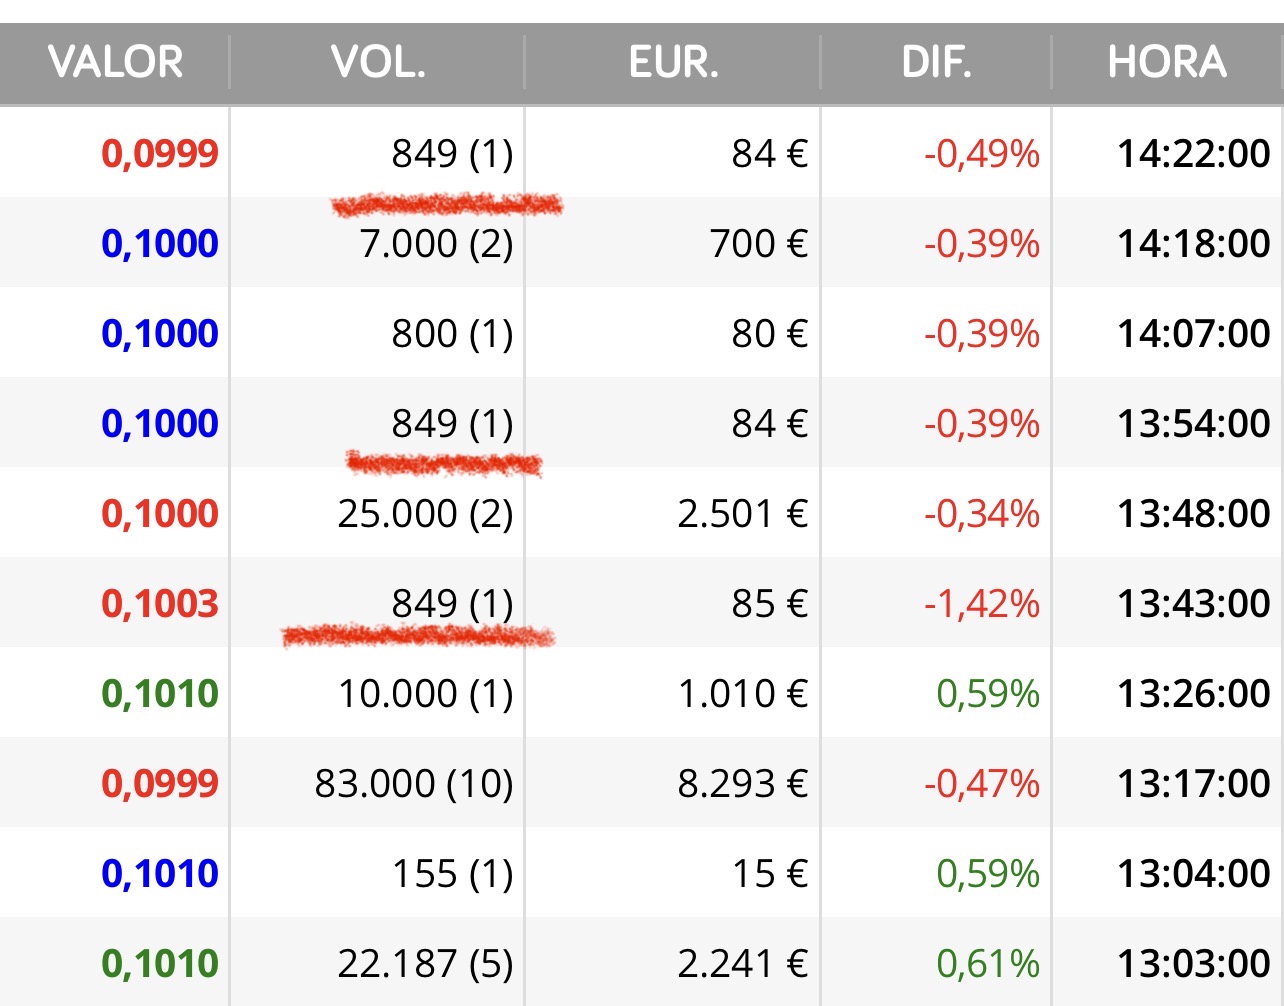Viewport: 1284px width, 1006px height.
Task: Select the 8.293 € amount cell
Action: (743, 784)
